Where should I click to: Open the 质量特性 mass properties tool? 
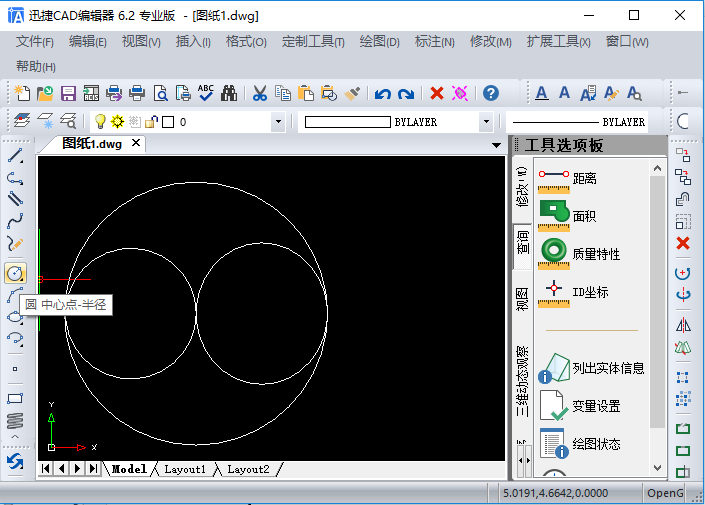click(x=579, y=254)
